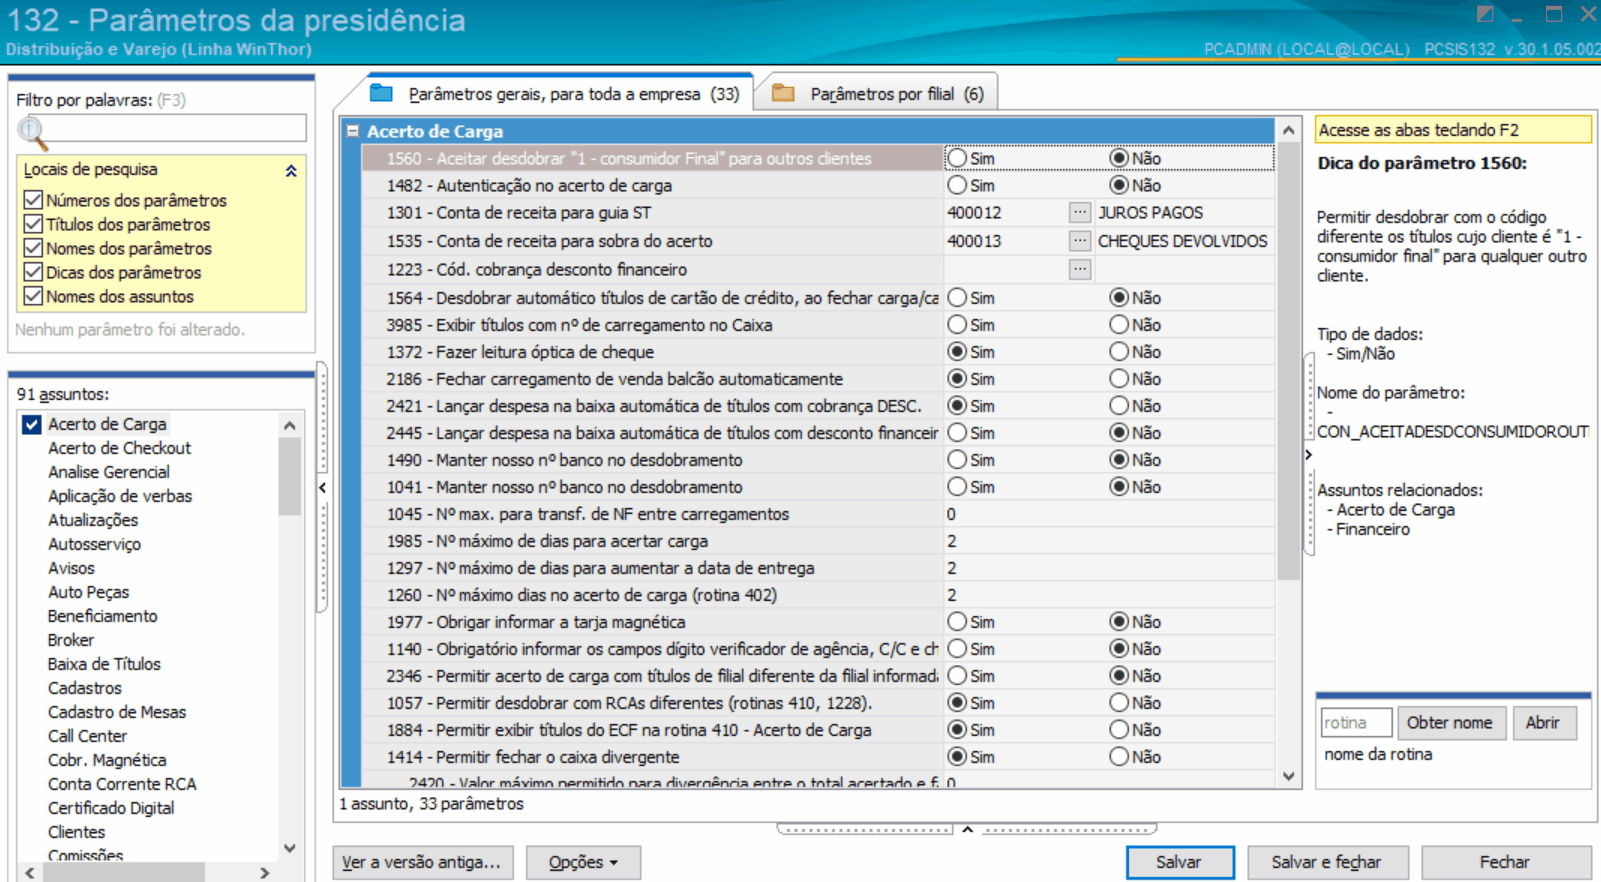
Task: Select Sim for parameter 1482 Autenticação
Action: pos(958,185)
